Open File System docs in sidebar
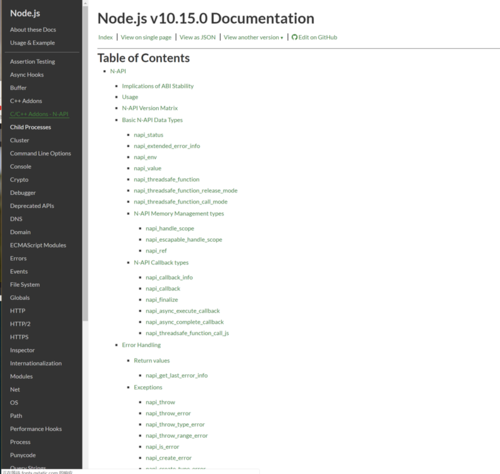The image size is (500, 474). (x=25, y=285)
